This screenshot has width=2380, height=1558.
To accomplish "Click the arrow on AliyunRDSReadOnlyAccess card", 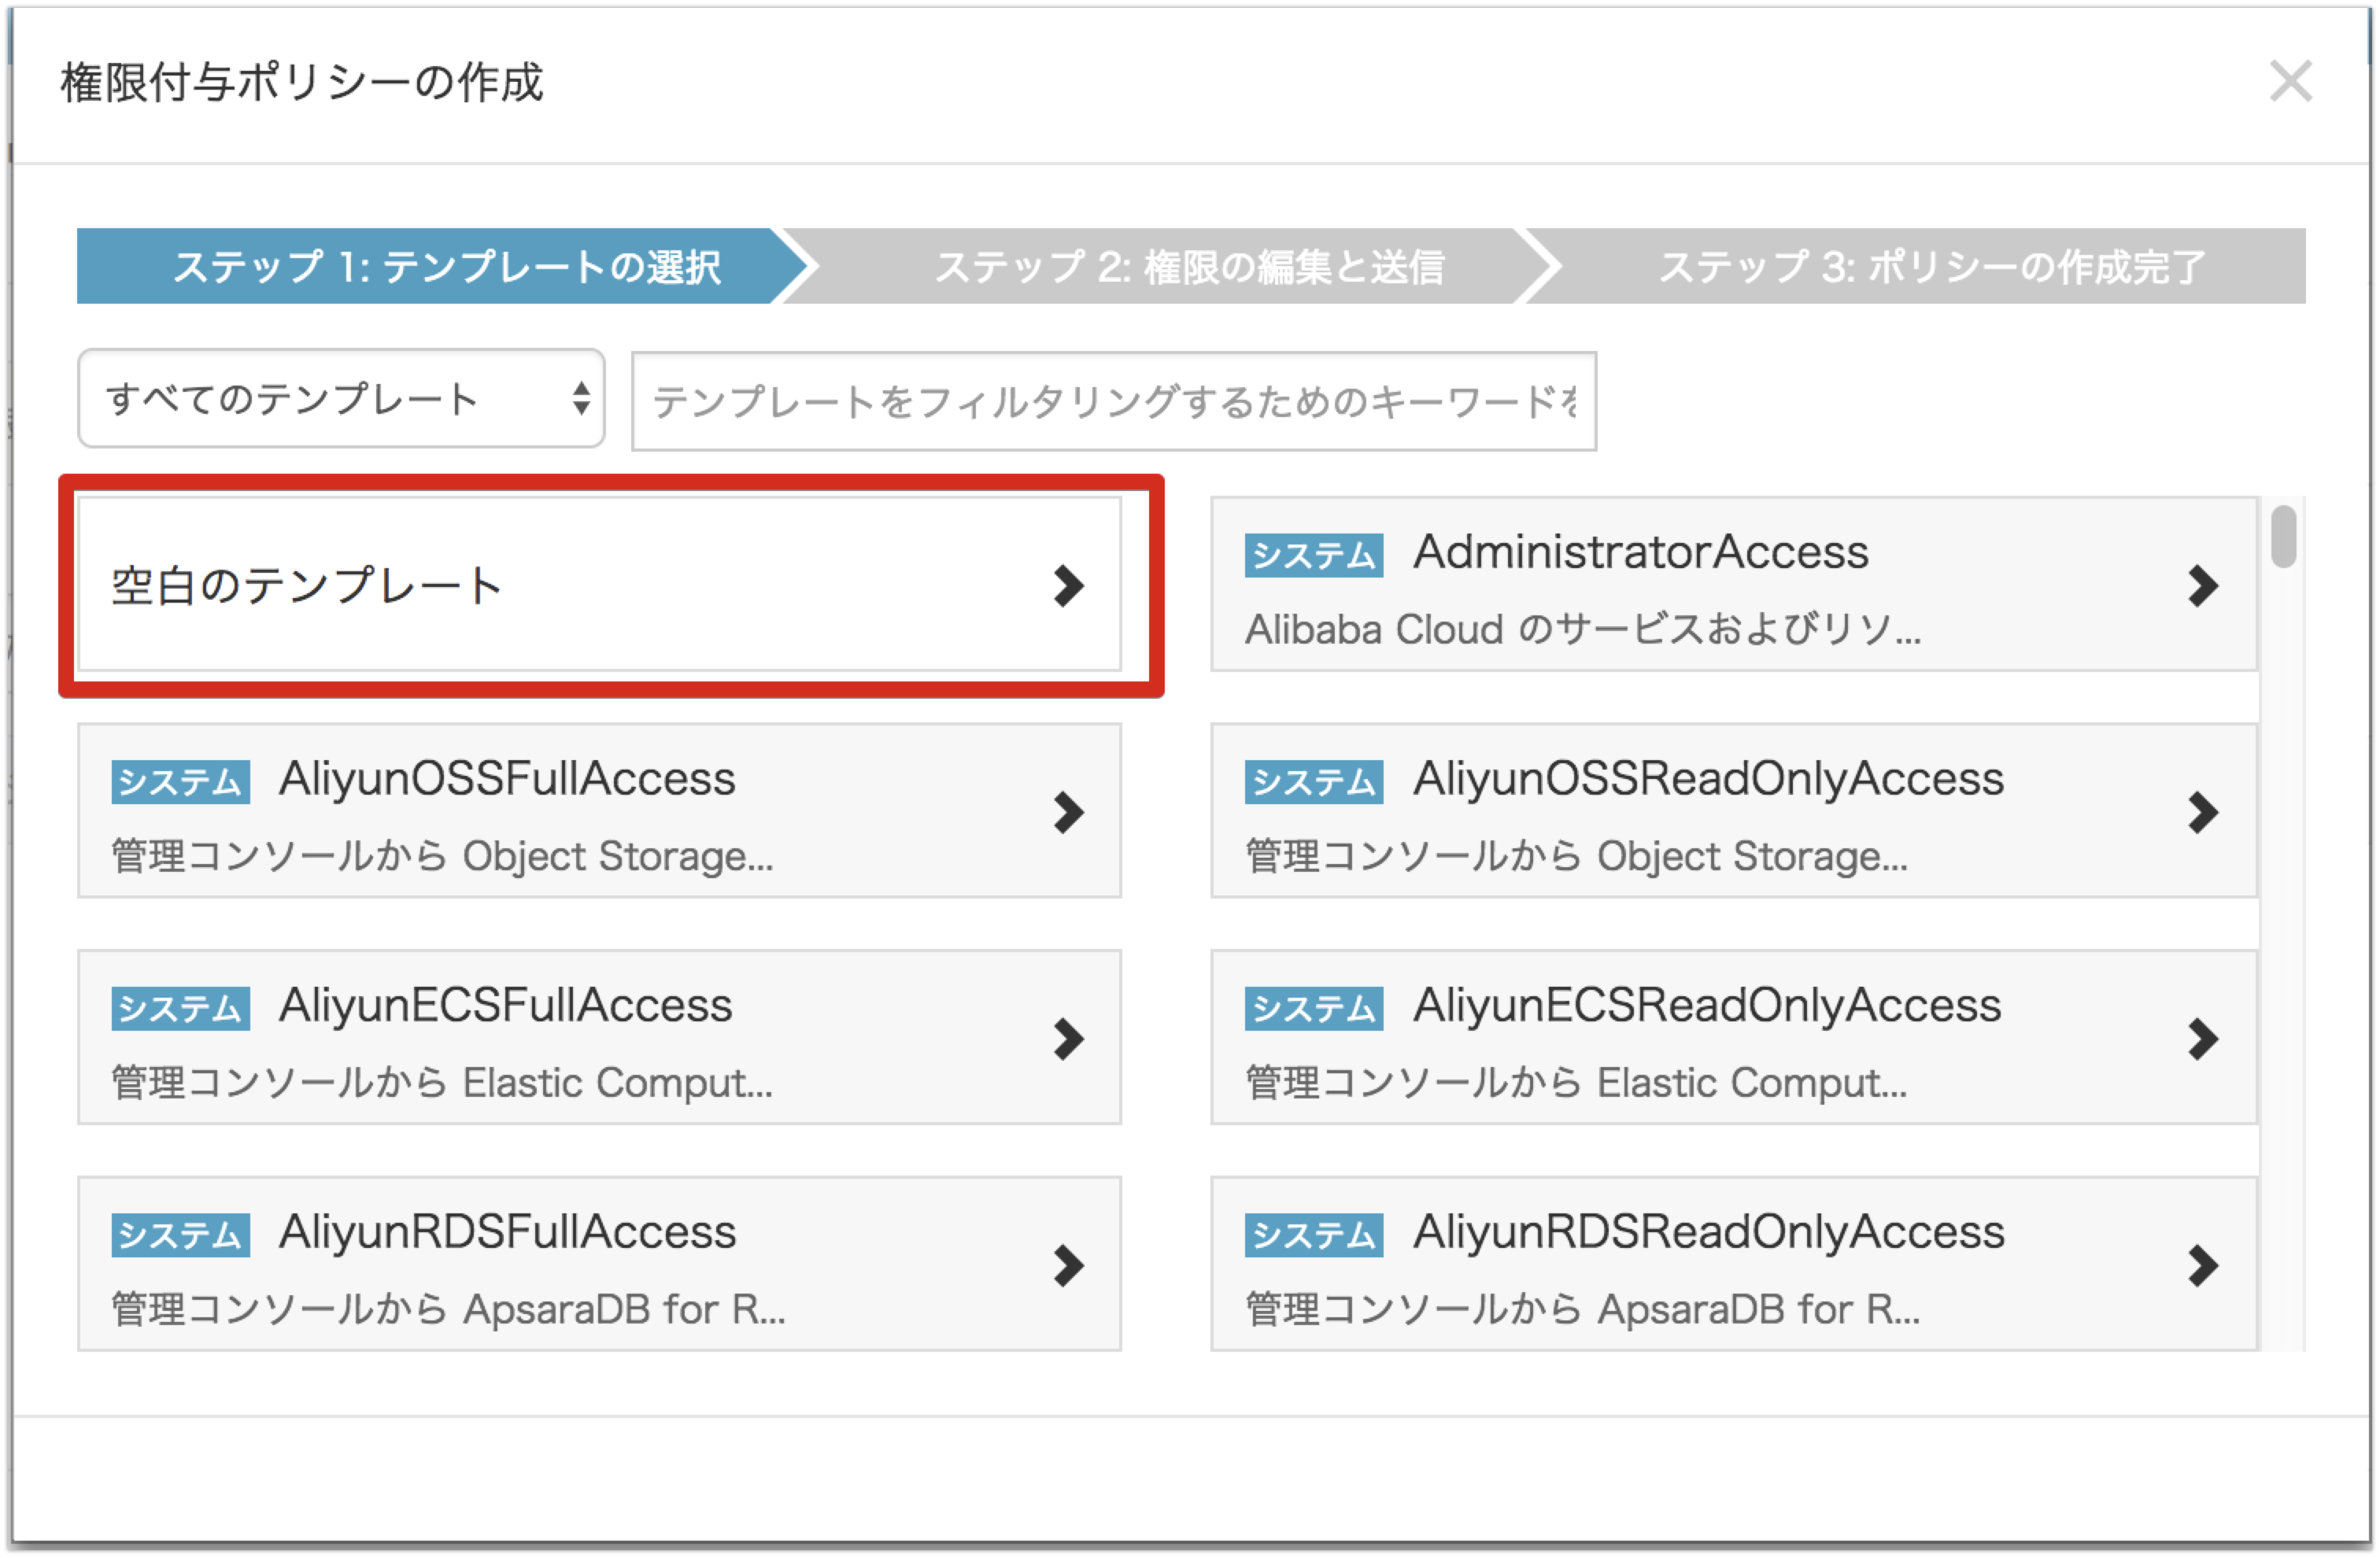I will click(x=2203, y=1266).
